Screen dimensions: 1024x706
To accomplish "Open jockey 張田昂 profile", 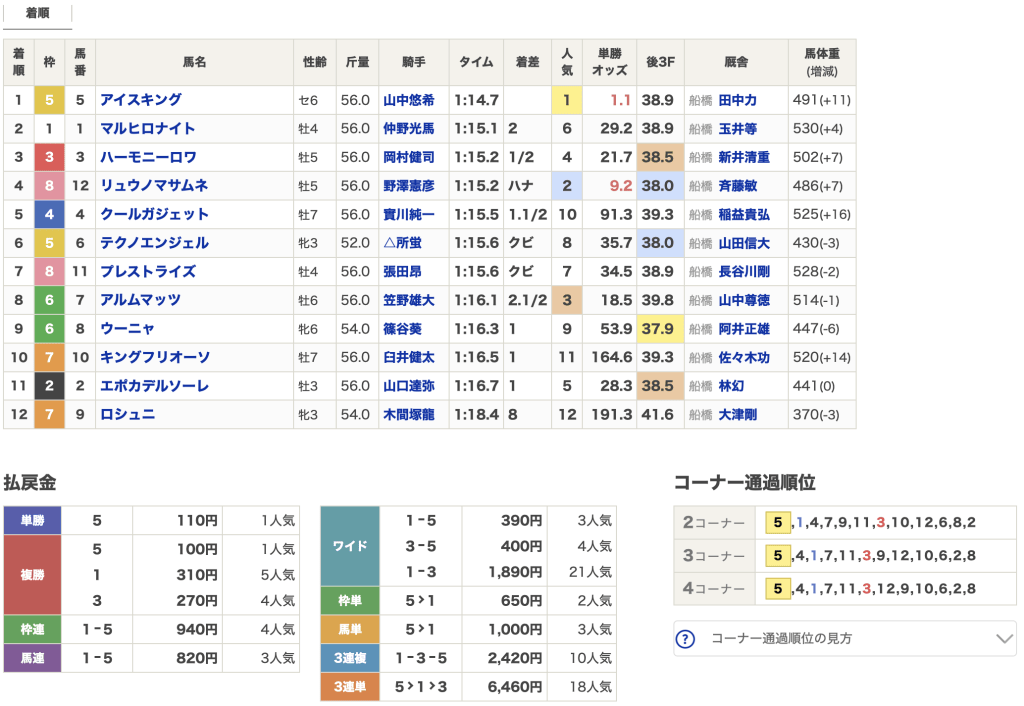I will coord(402,272).
